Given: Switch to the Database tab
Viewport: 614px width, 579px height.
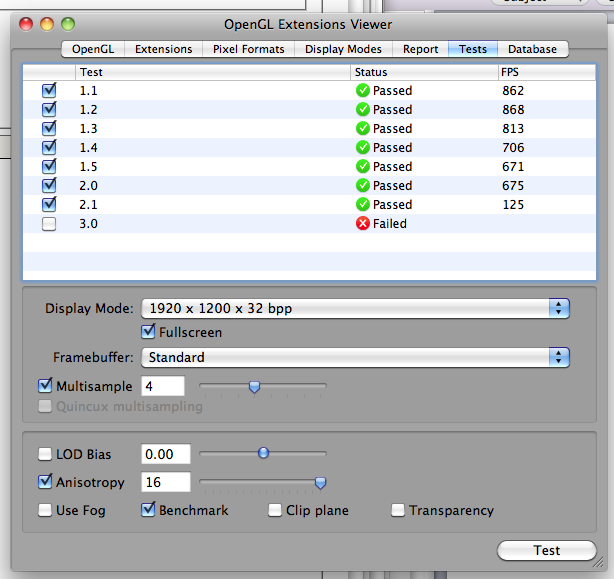Looking at the screenshot, I should [x=533, y=49].
